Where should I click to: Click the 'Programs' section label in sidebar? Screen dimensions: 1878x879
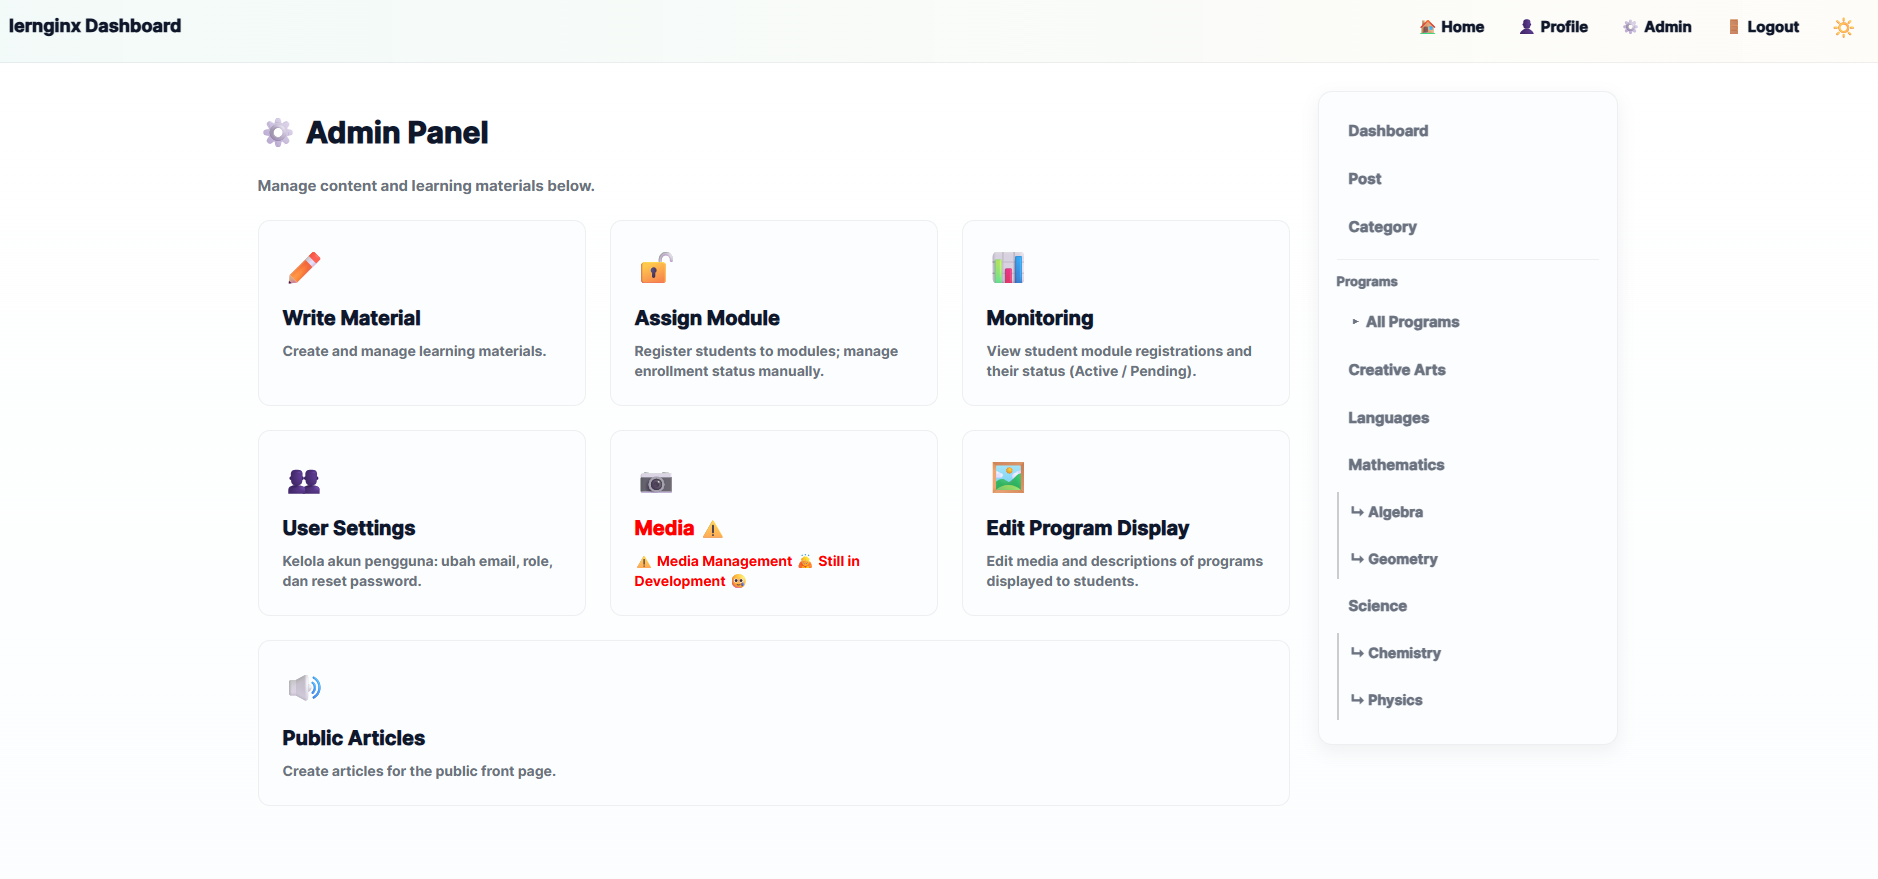coord(1367,282)
